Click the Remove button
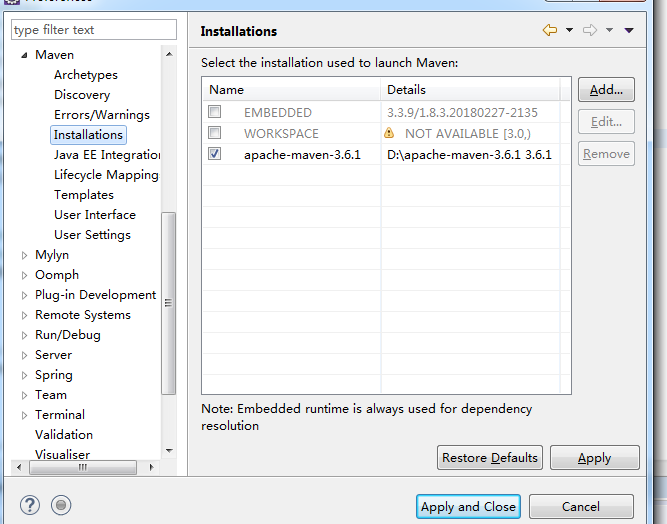667x524 pixels. (x=606, y=154)
